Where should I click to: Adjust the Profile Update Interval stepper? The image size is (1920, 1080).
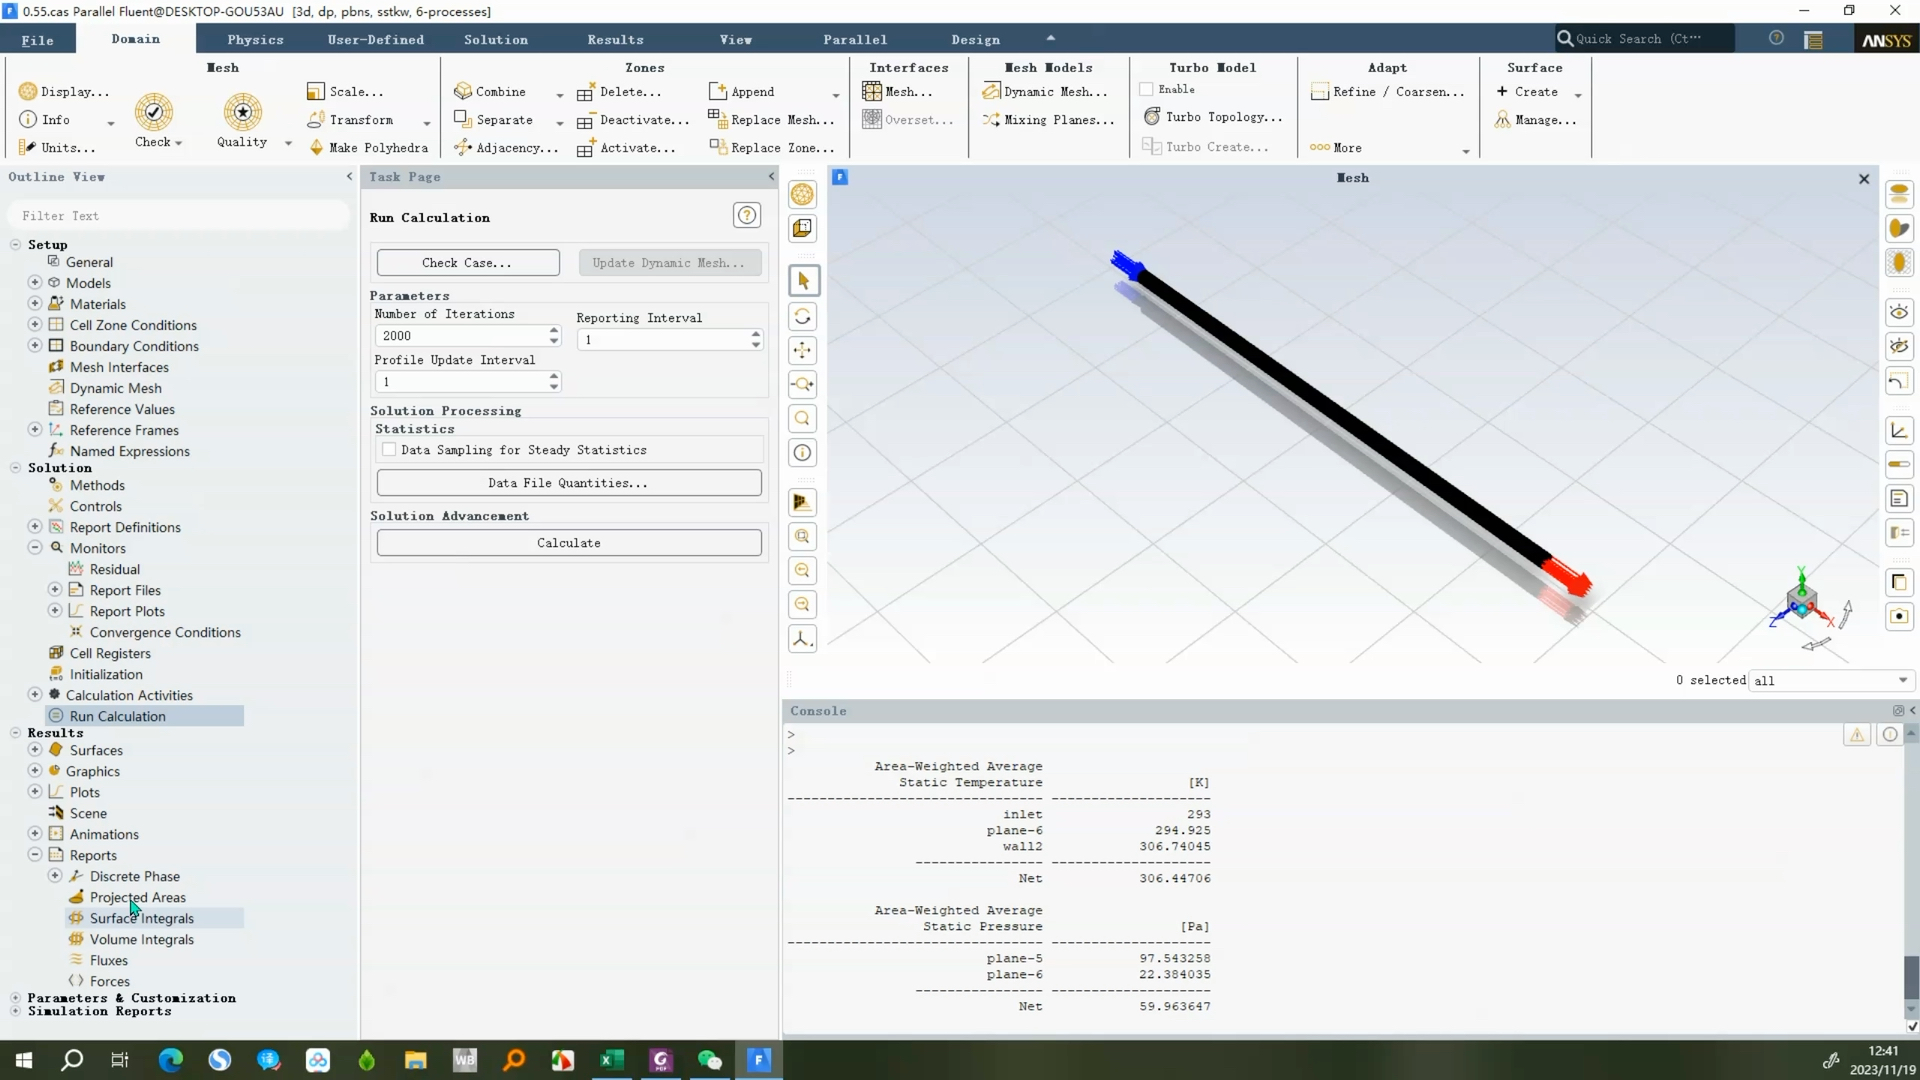(x=553, y=381)
